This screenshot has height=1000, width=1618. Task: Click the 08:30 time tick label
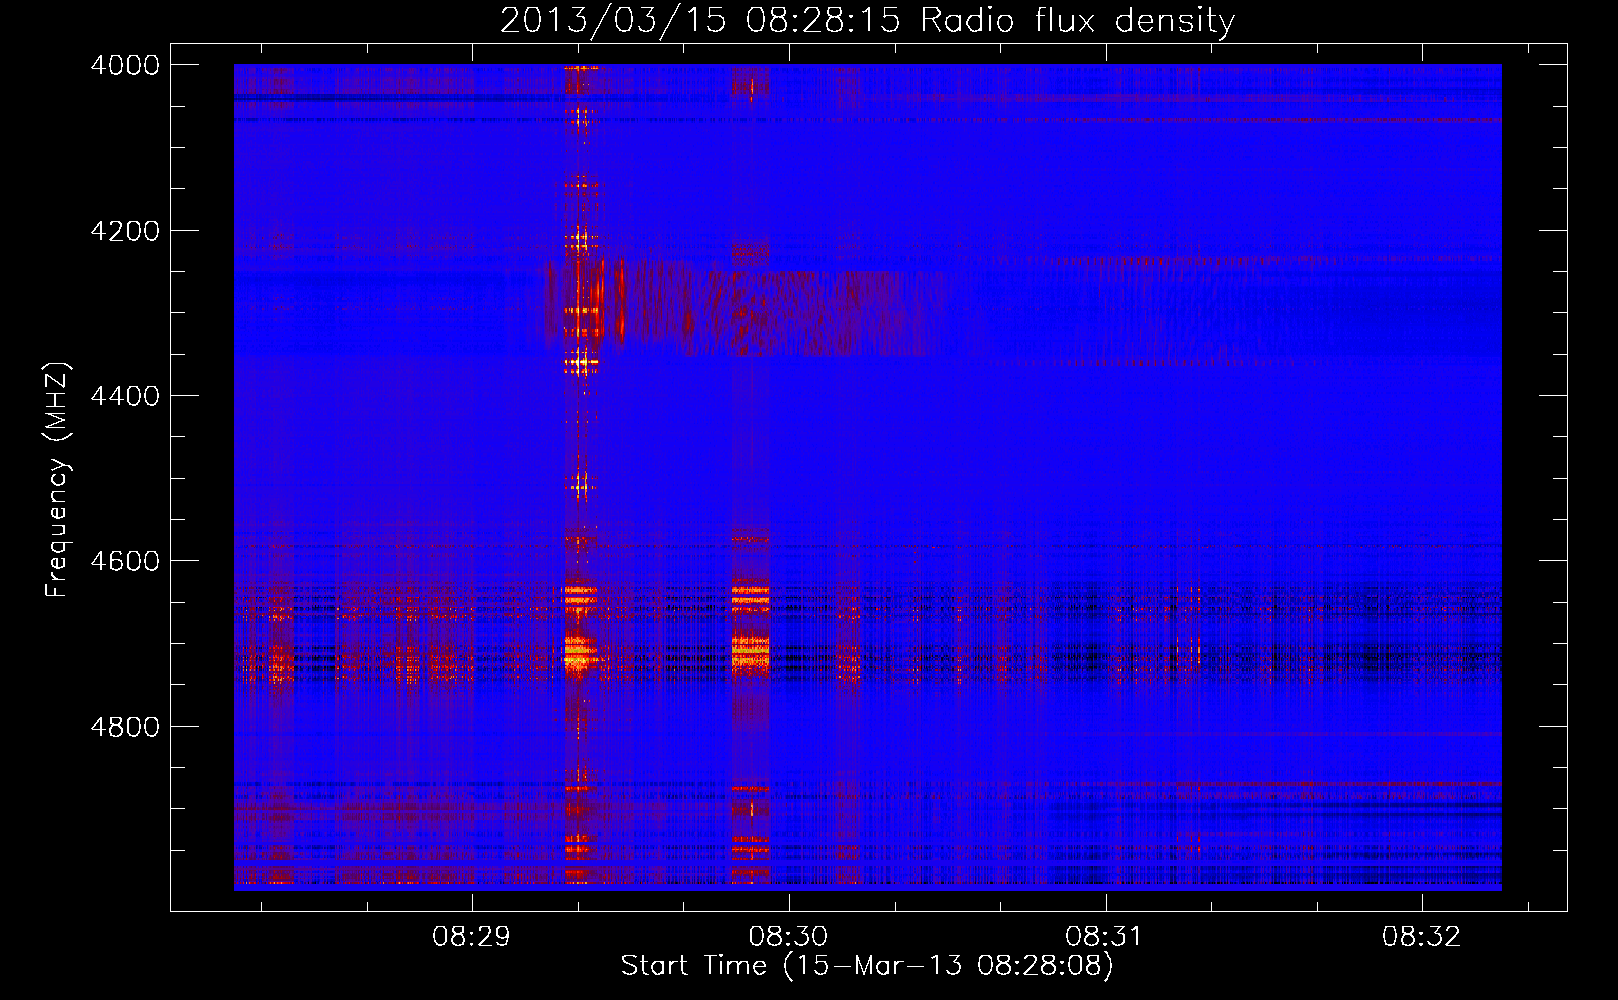click(788, 937)
